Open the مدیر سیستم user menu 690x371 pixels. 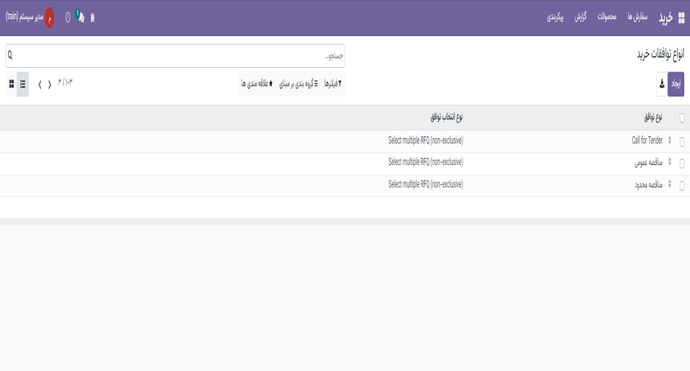[24, 17]
